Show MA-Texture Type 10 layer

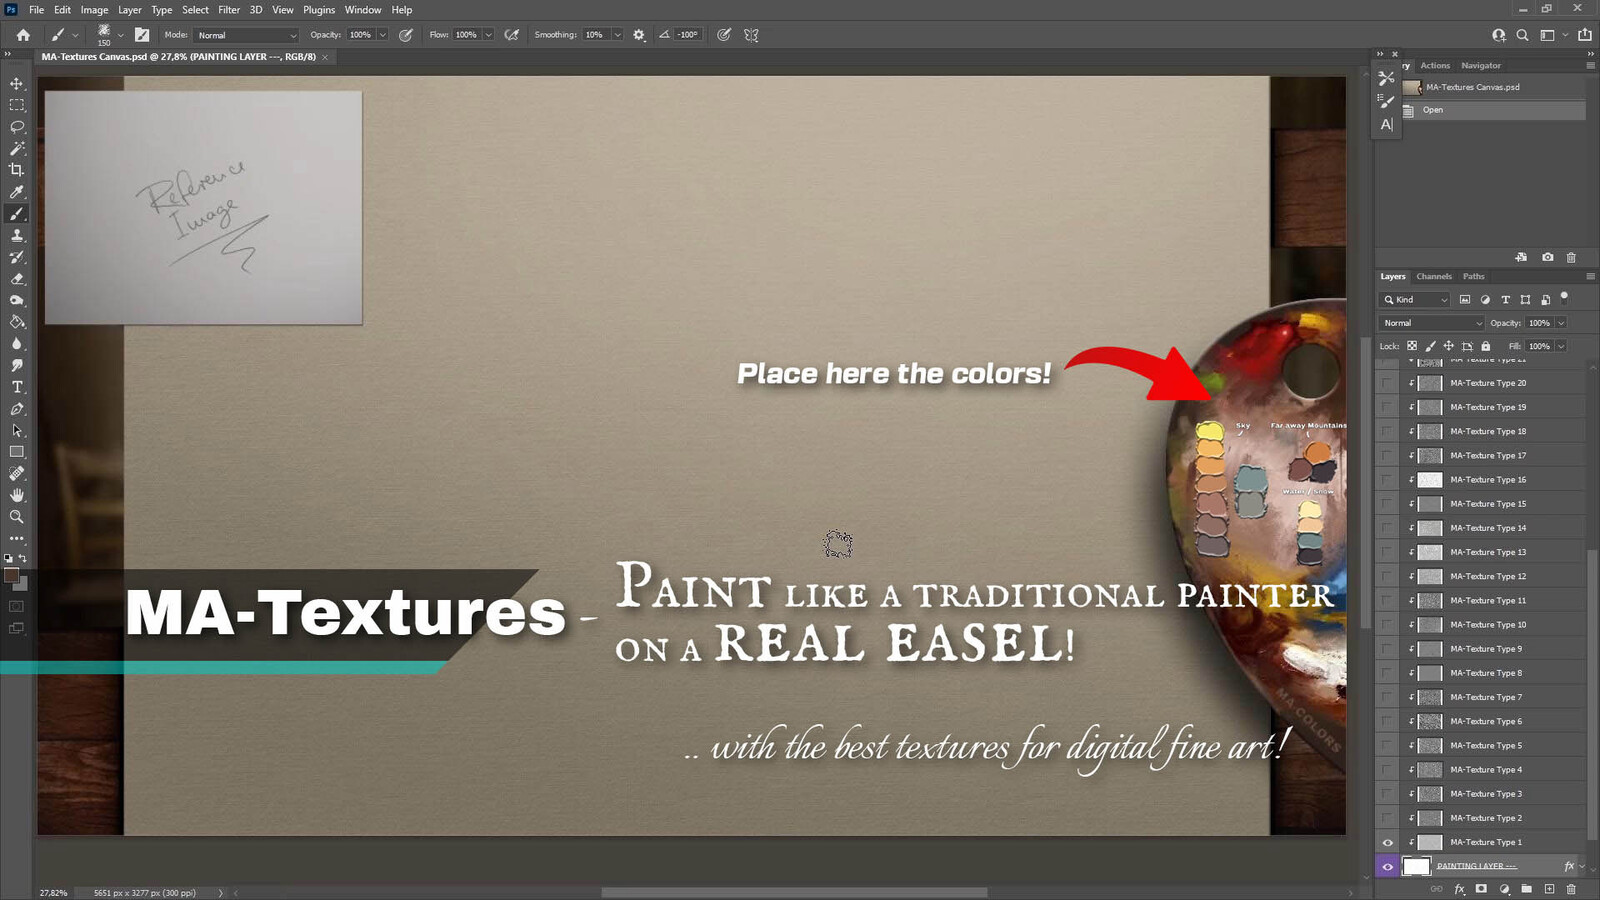[1387, 625]
